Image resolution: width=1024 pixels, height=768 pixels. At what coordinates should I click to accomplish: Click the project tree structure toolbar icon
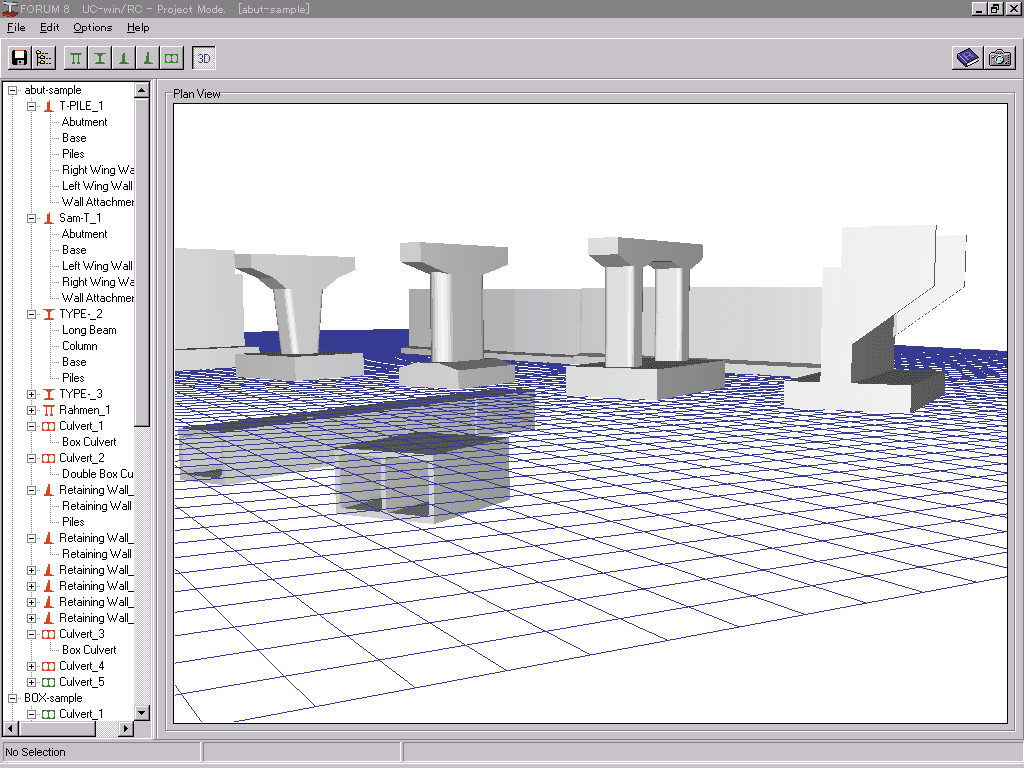click(44, 59)
